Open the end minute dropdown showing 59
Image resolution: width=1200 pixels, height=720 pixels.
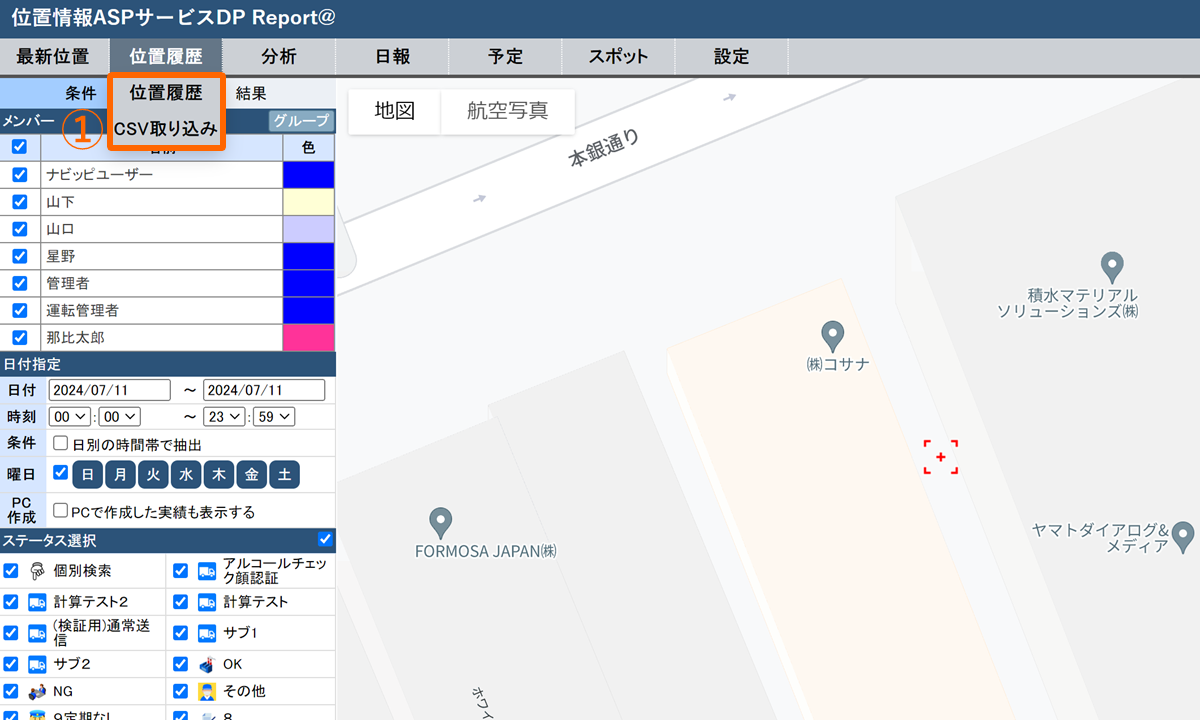coord(273,417)
